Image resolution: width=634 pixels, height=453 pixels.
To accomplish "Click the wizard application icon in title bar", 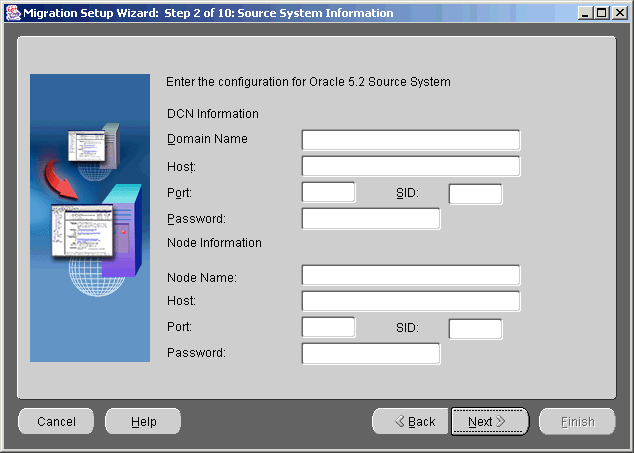I will (x=13, y=13).
